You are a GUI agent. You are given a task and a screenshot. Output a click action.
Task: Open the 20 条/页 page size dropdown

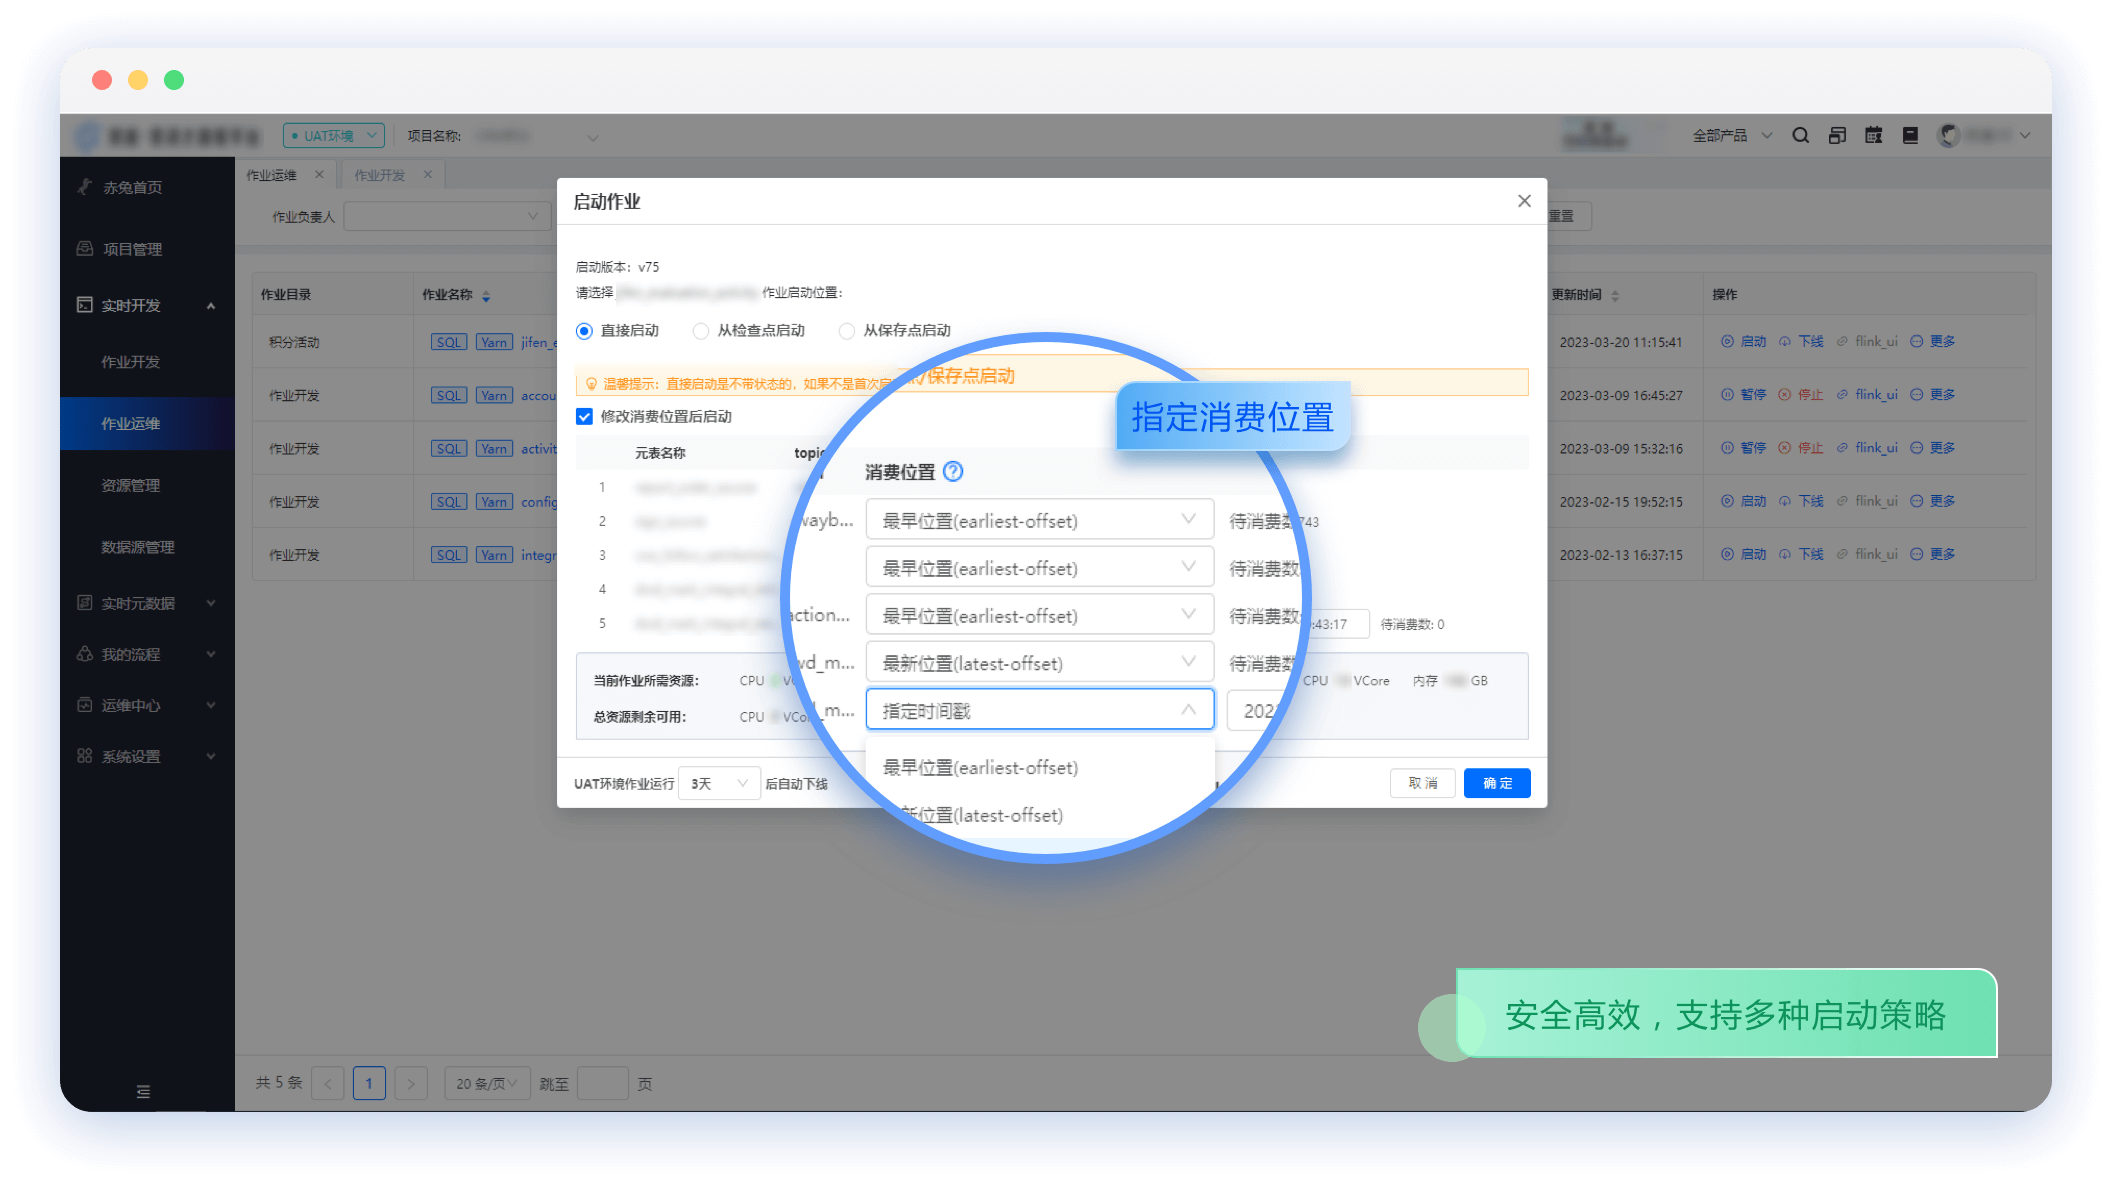pyautogui.click(x=486, y=1083)
